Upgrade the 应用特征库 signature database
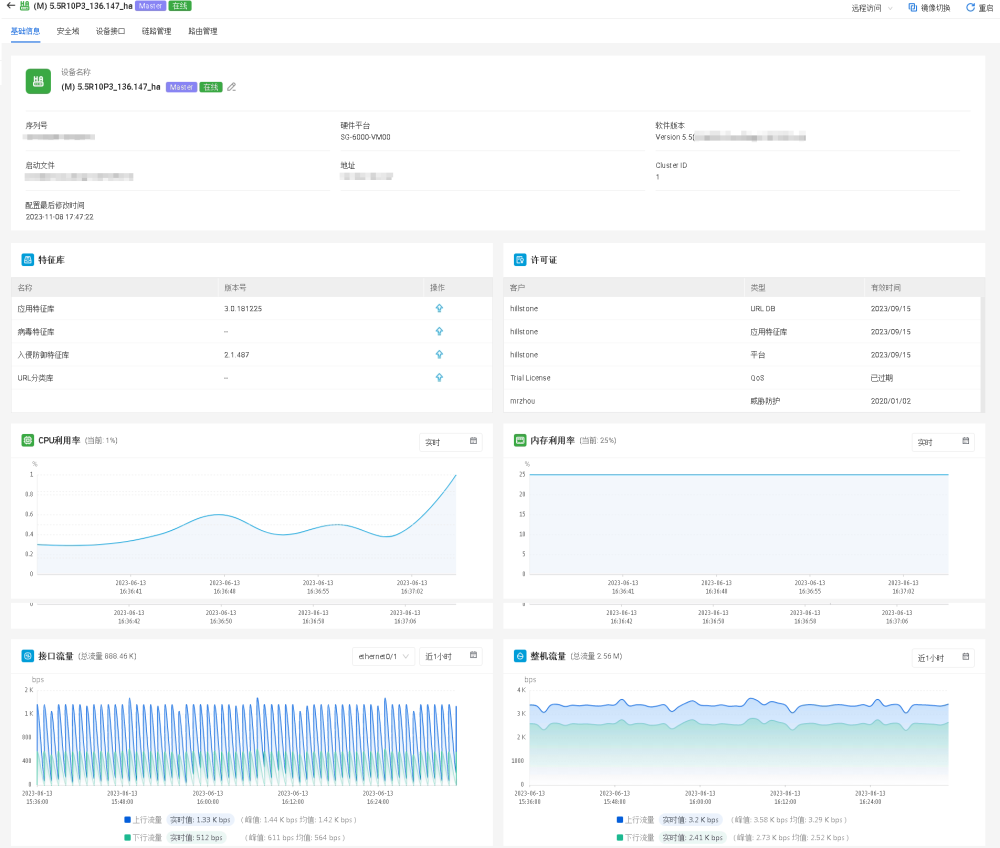The image size is (1000, 848). pos(439,308)
